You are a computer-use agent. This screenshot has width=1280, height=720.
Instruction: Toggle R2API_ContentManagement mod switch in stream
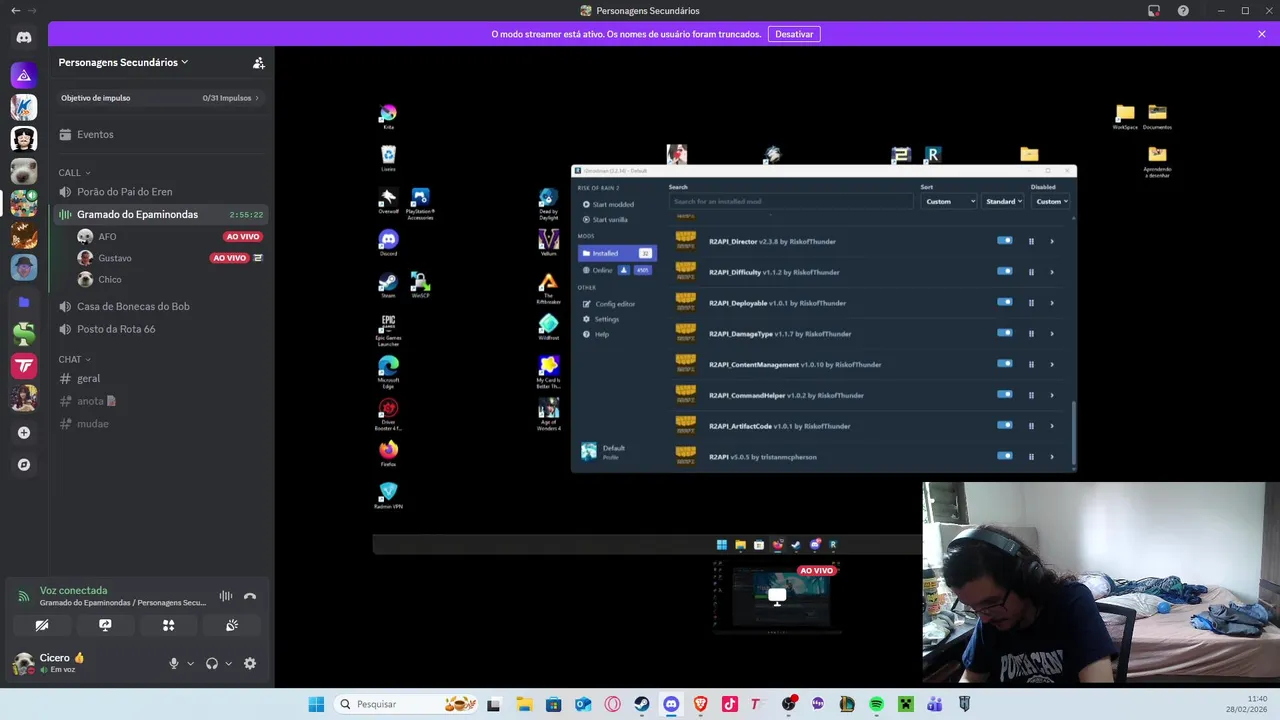click(x=1005, y=364)
